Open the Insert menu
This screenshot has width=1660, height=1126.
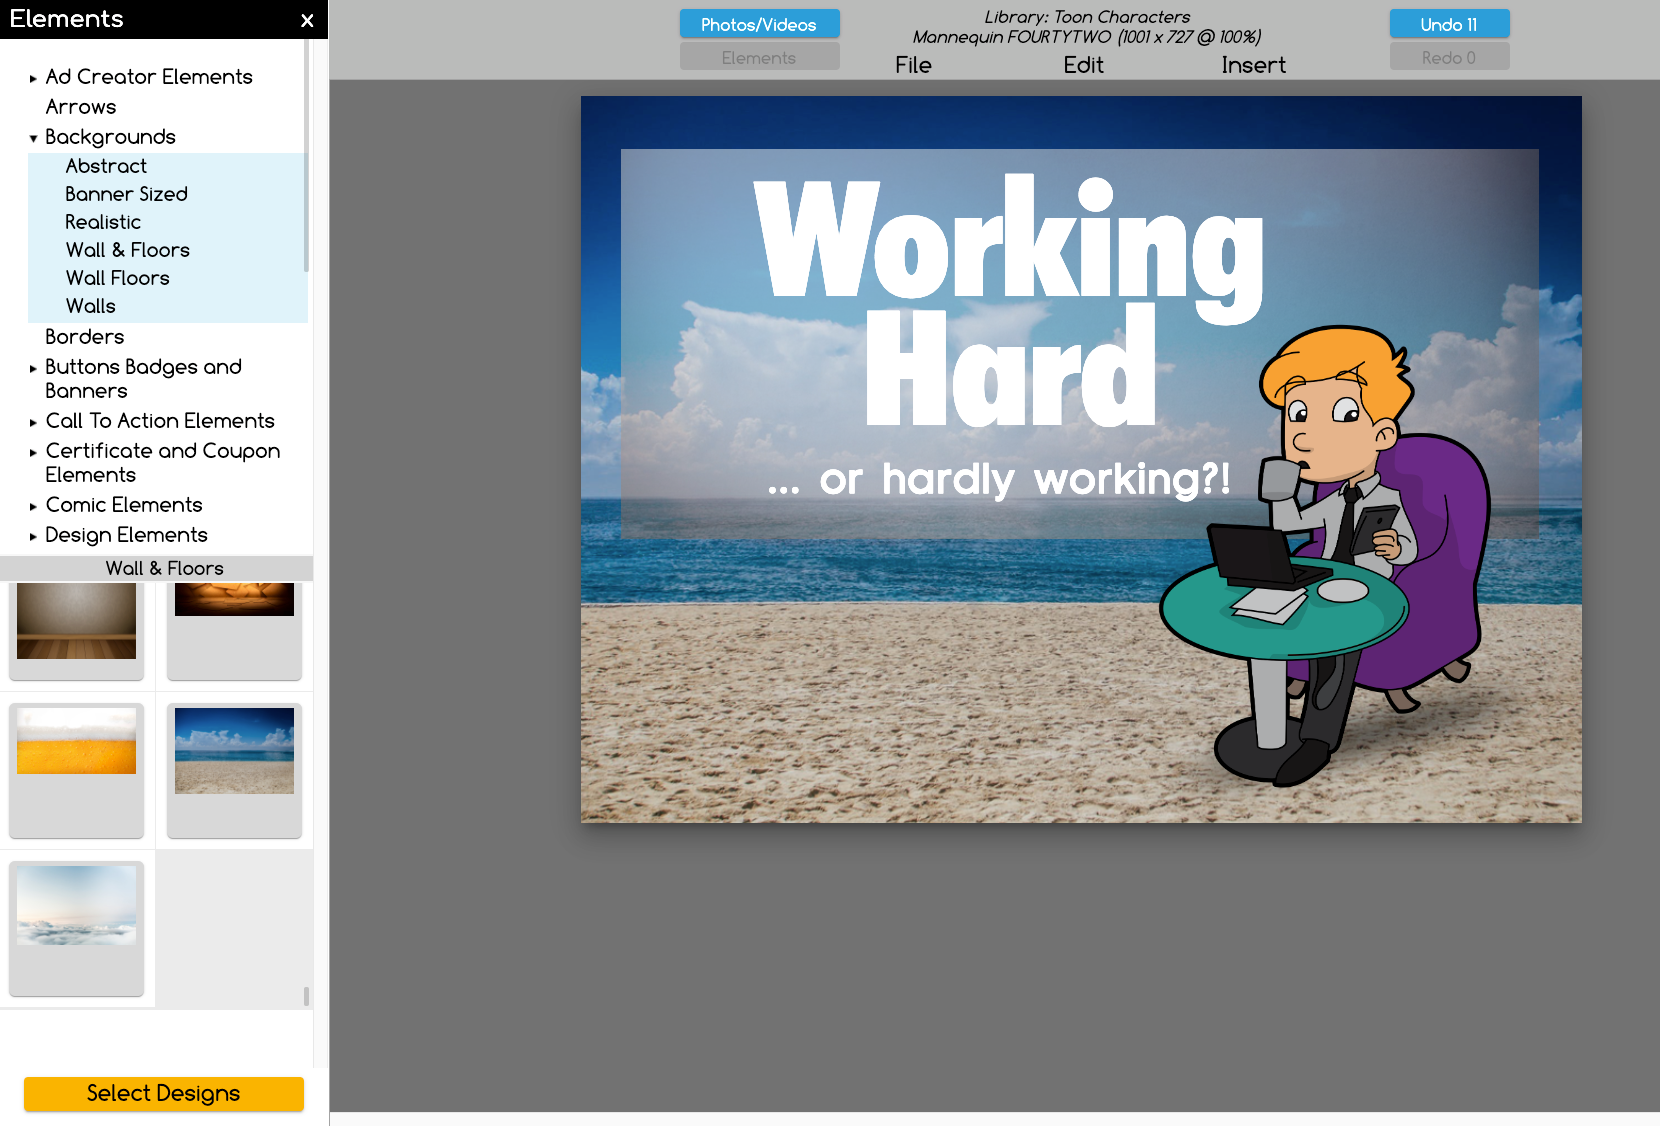point(1253,65)
